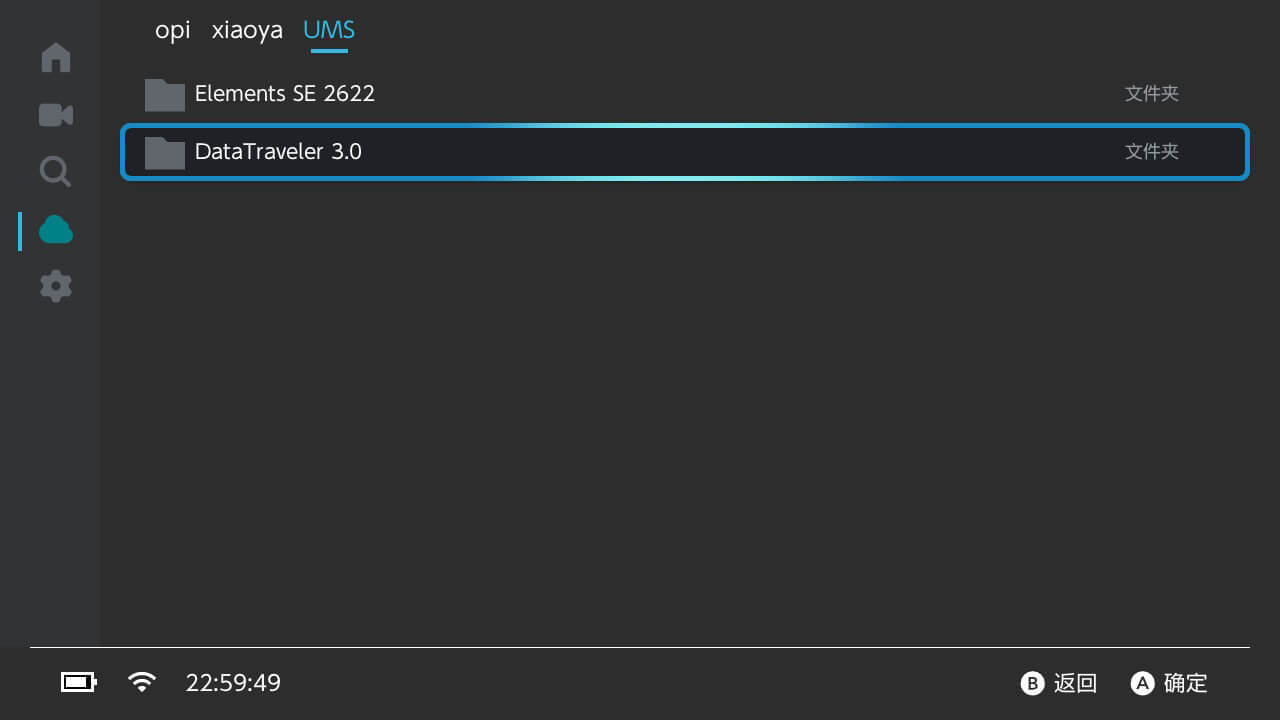The height and width of the screenshot is (720, 1280).
Task: Open the Search magnifier in sidebar
Action: pos(55,172)
